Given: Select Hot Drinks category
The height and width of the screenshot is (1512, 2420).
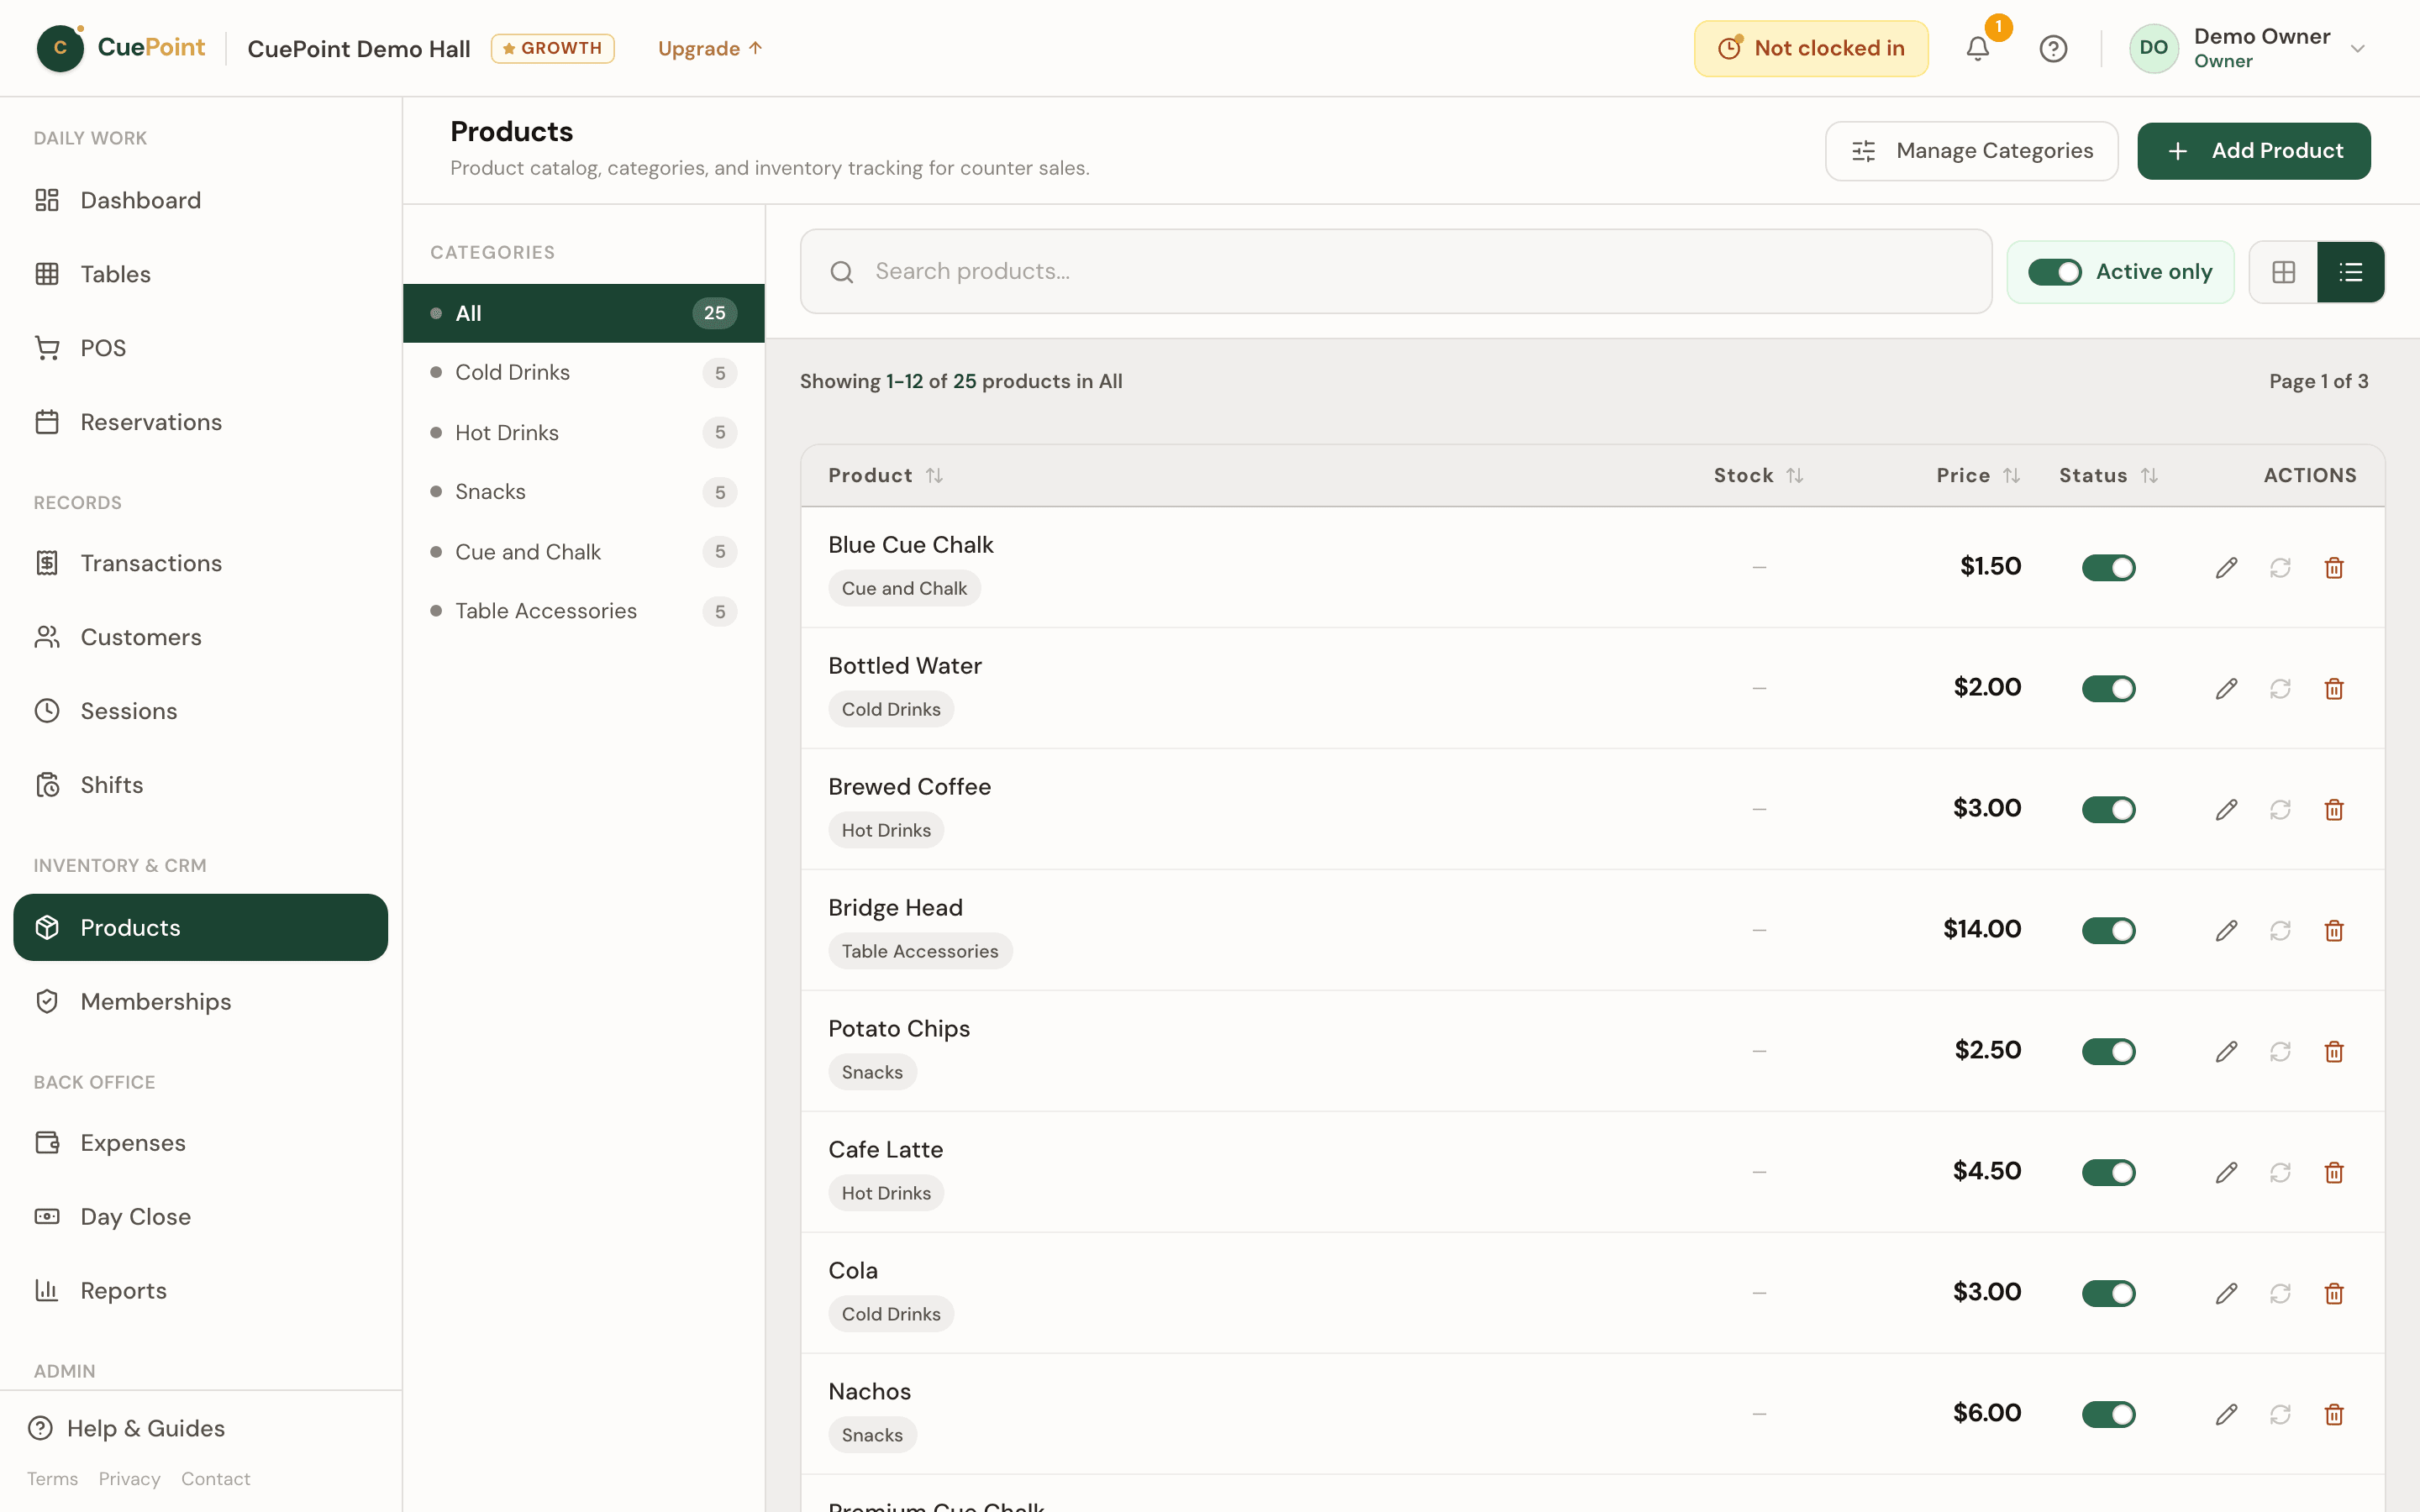Looking at the screenshot, I should [x=584, y=433].
